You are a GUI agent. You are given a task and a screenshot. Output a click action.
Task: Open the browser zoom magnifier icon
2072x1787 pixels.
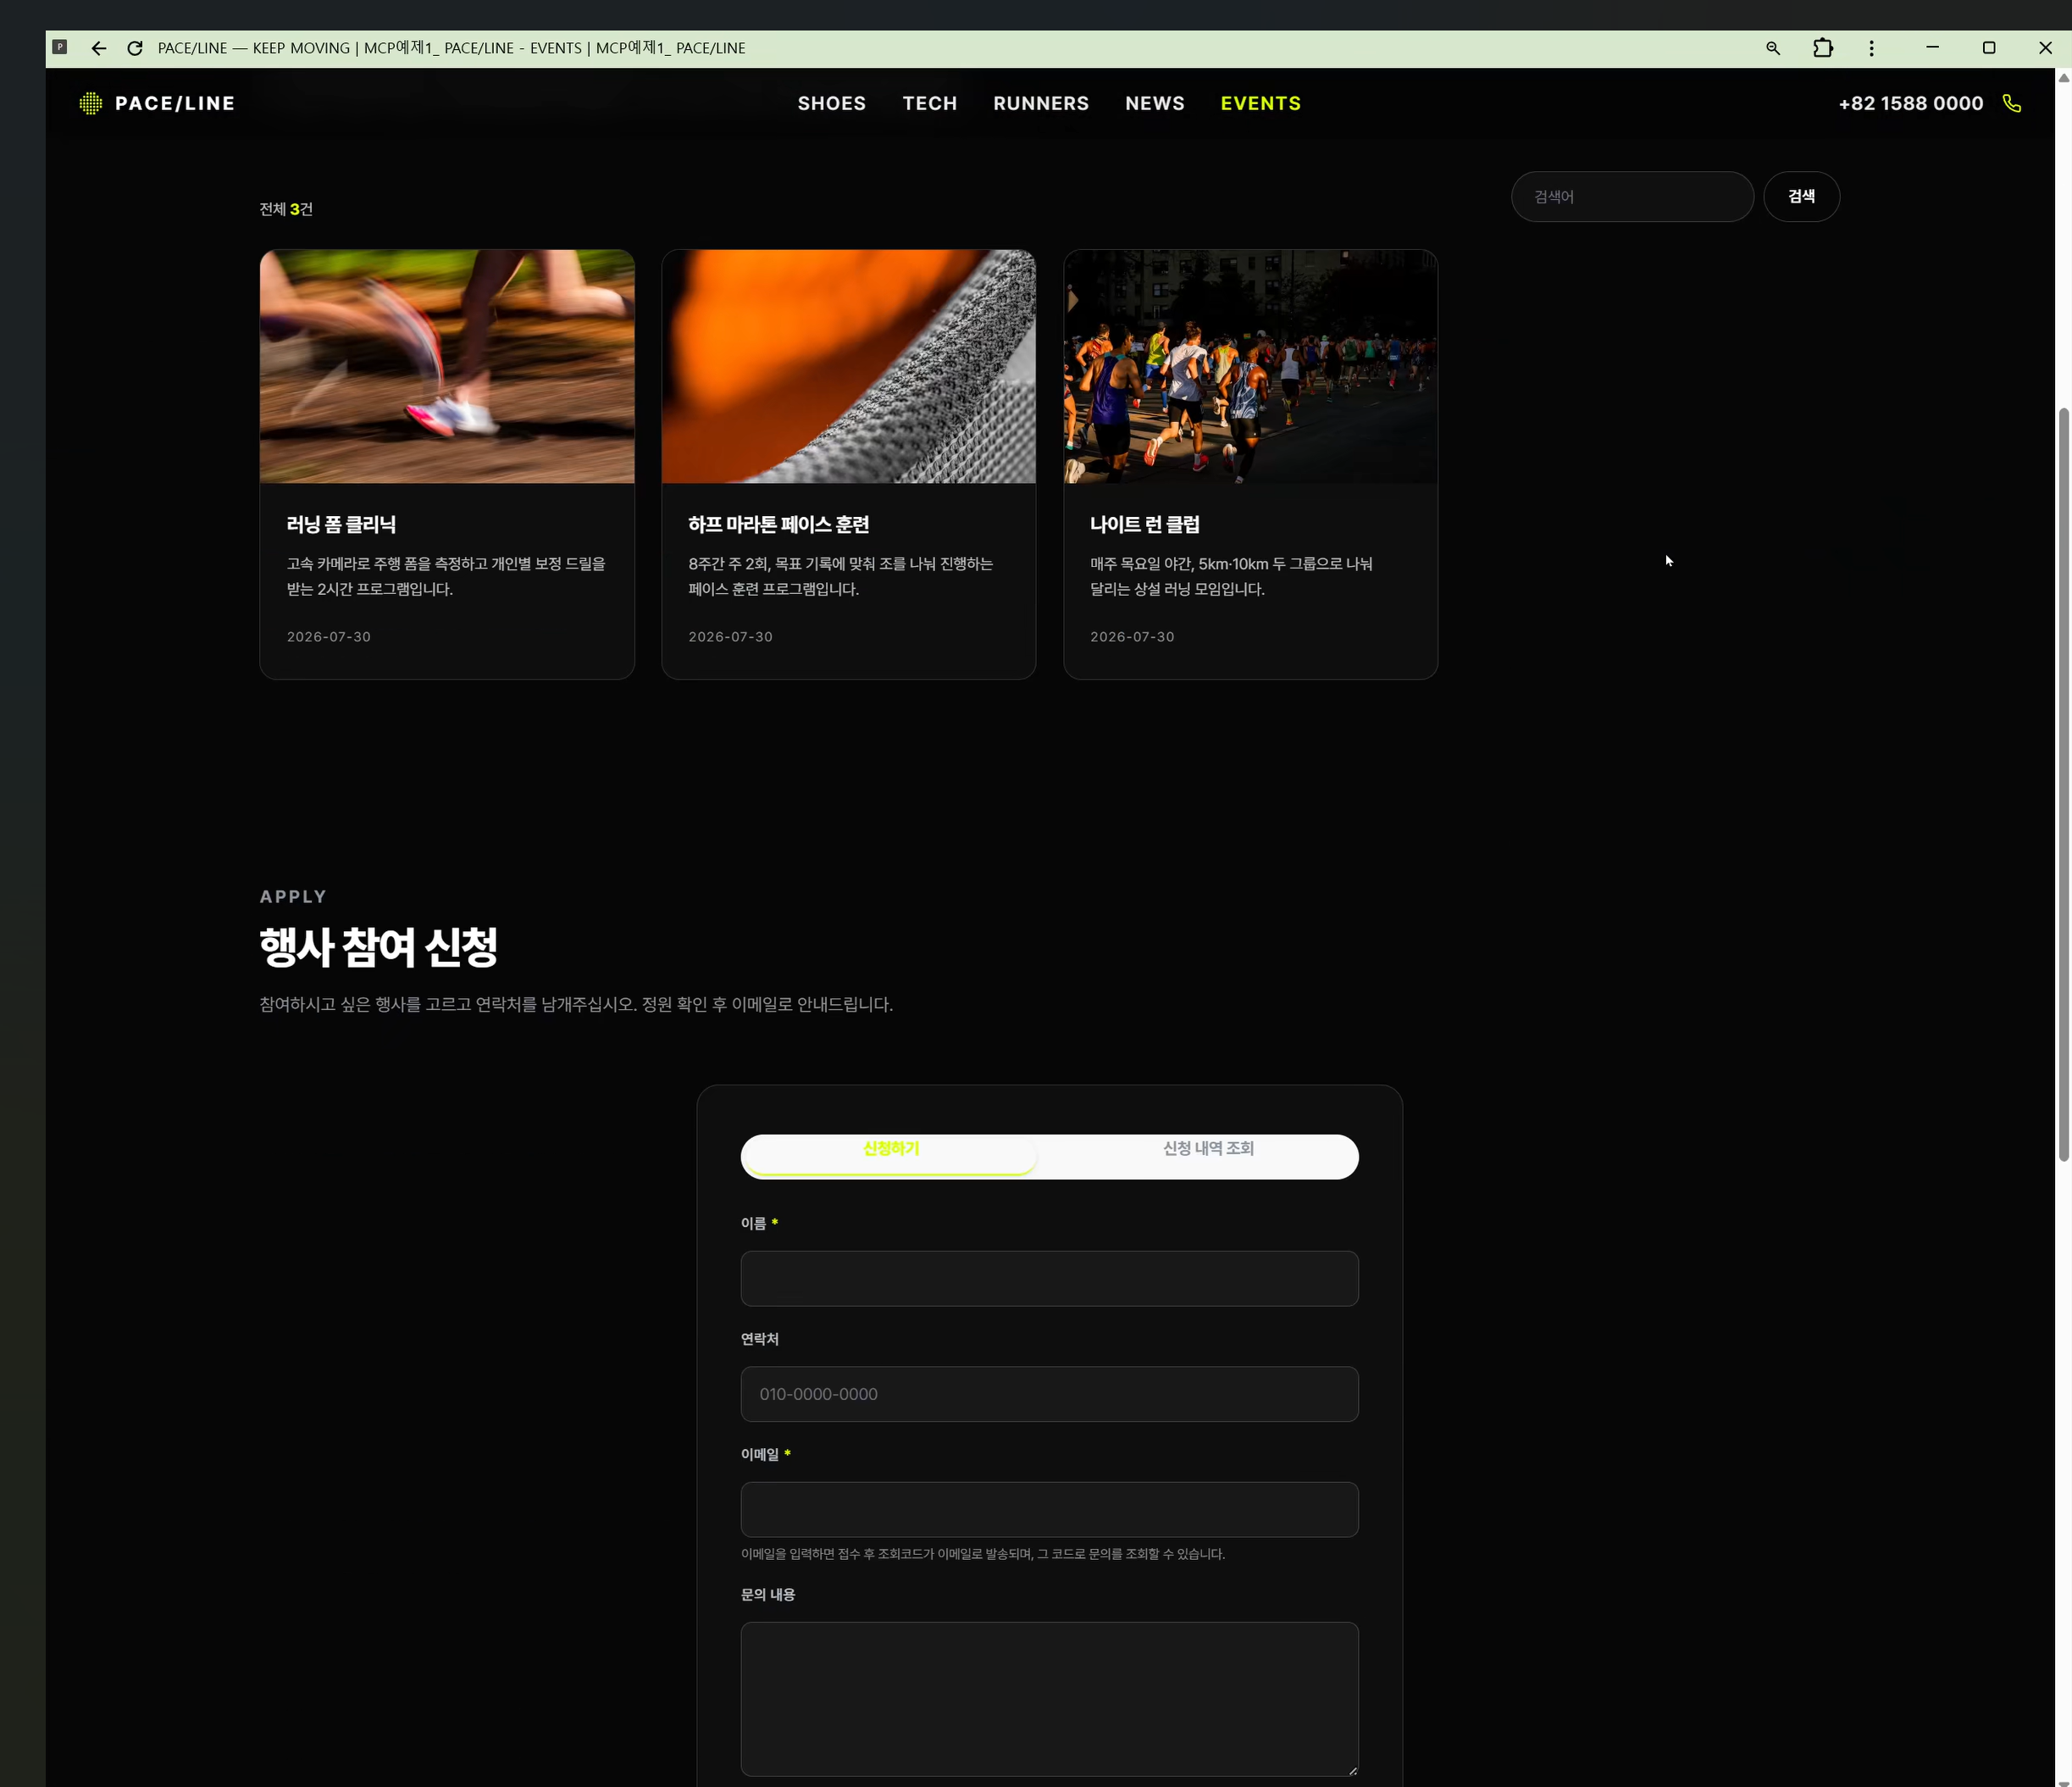tap(1773, 48)
